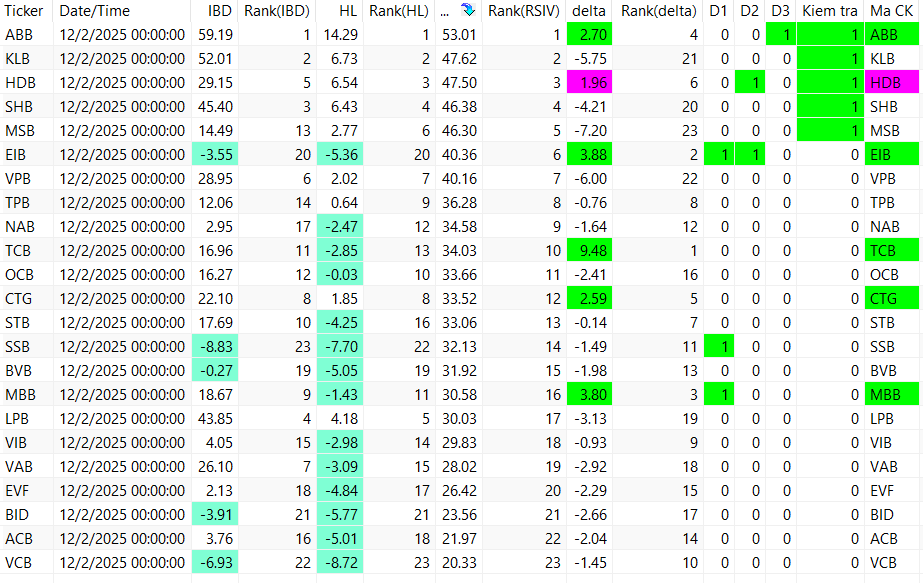This screenshot has width=923, height=583.
Task: Select KLB in the Ticker column
Action: tap(18, 59)
